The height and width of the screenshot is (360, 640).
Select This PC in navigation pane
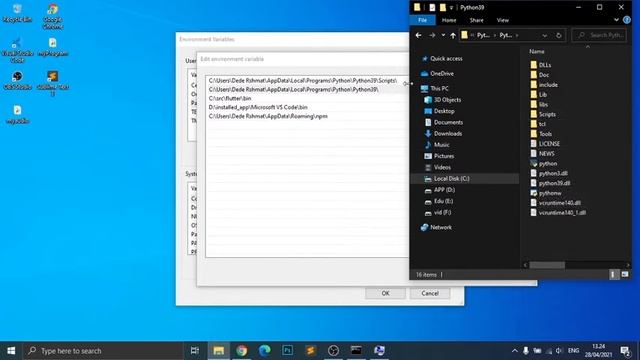439,88
